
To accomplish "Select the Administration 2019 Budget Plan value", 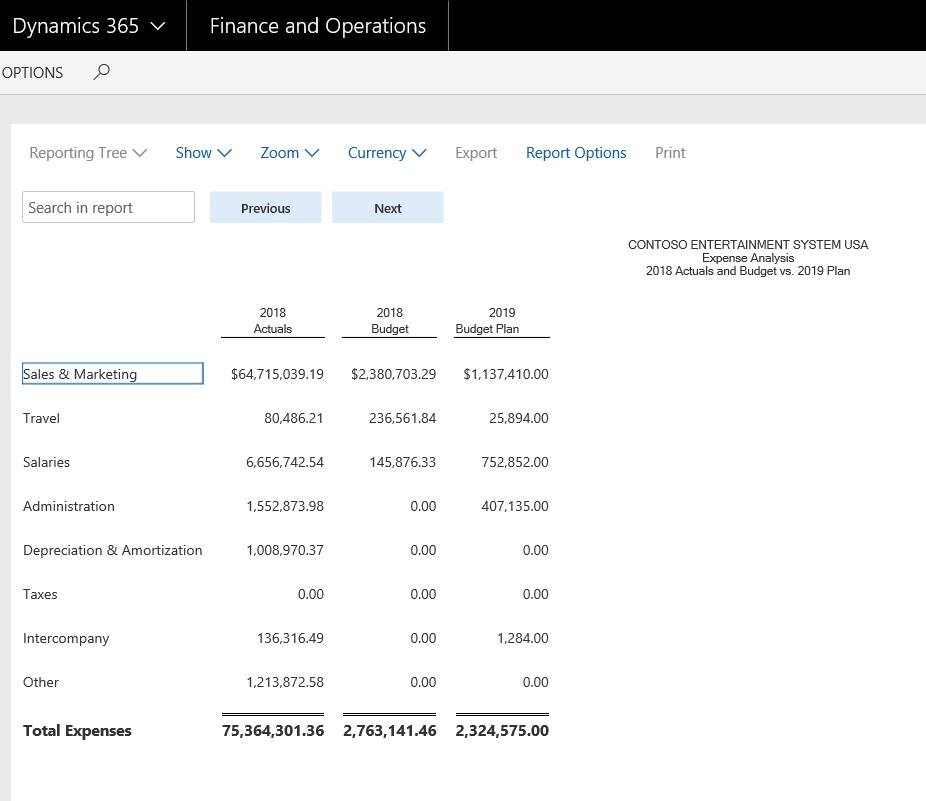I will coord(514,506).
